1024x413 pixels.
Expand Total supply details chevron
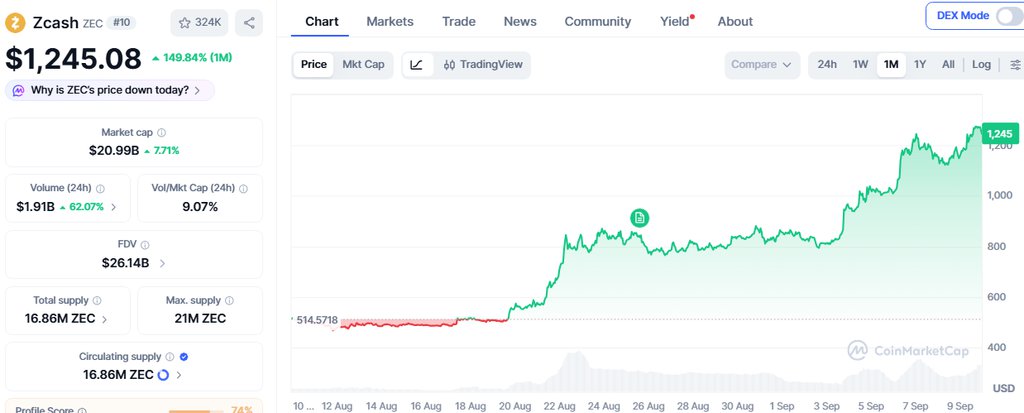(x=104, y=320)
